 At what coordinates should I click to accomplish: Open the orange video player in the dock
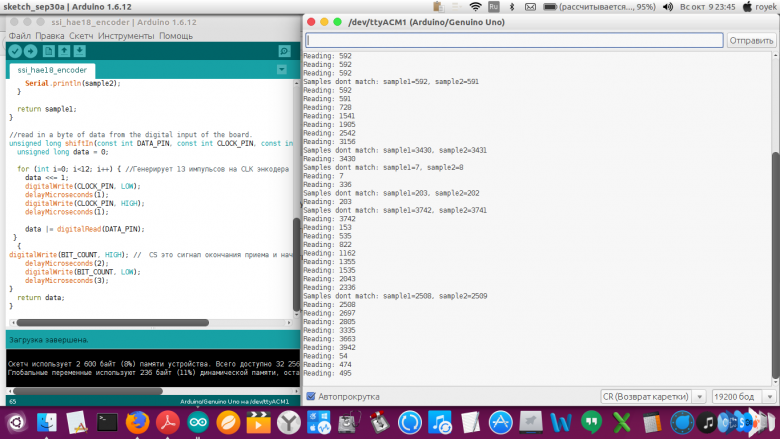tap(259, 423)
